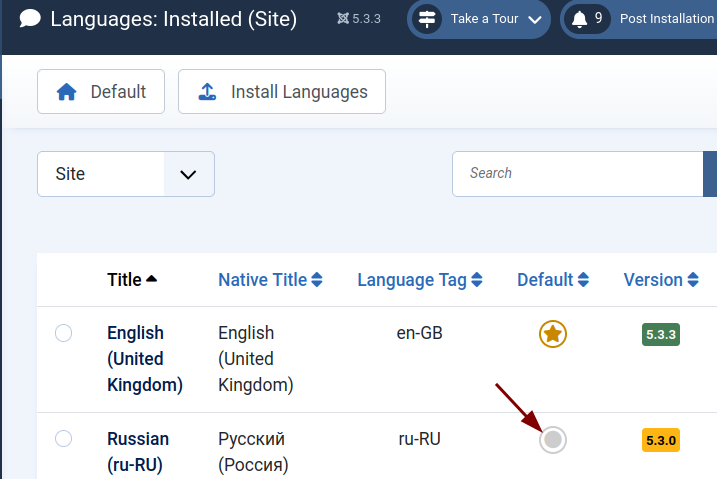
Task: Click the upload icon on Install Languages
Action: point(207,92)
